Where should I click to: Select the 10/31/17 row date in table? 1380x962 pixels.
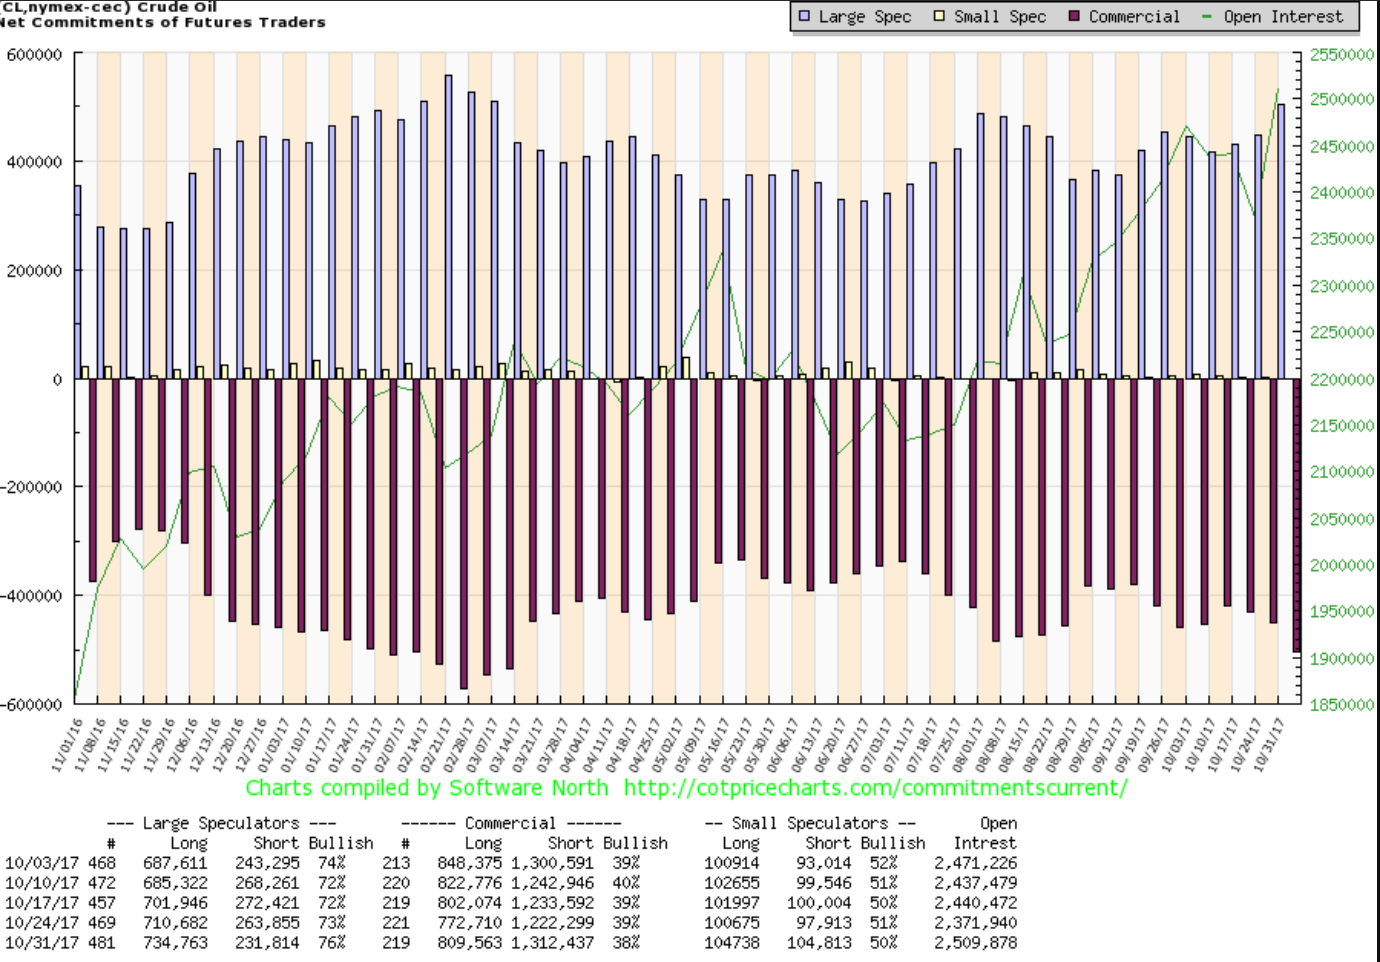pyautogui.click(x=42, y=942)
